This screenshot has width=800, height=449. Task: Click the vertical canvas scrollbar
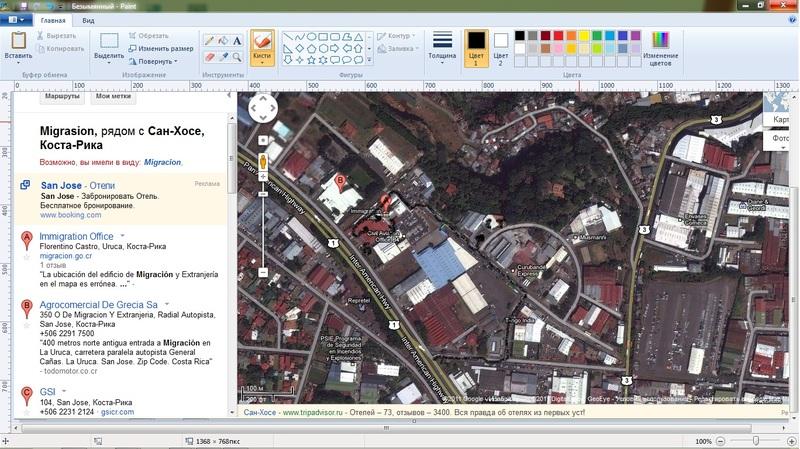click(794, 301)
